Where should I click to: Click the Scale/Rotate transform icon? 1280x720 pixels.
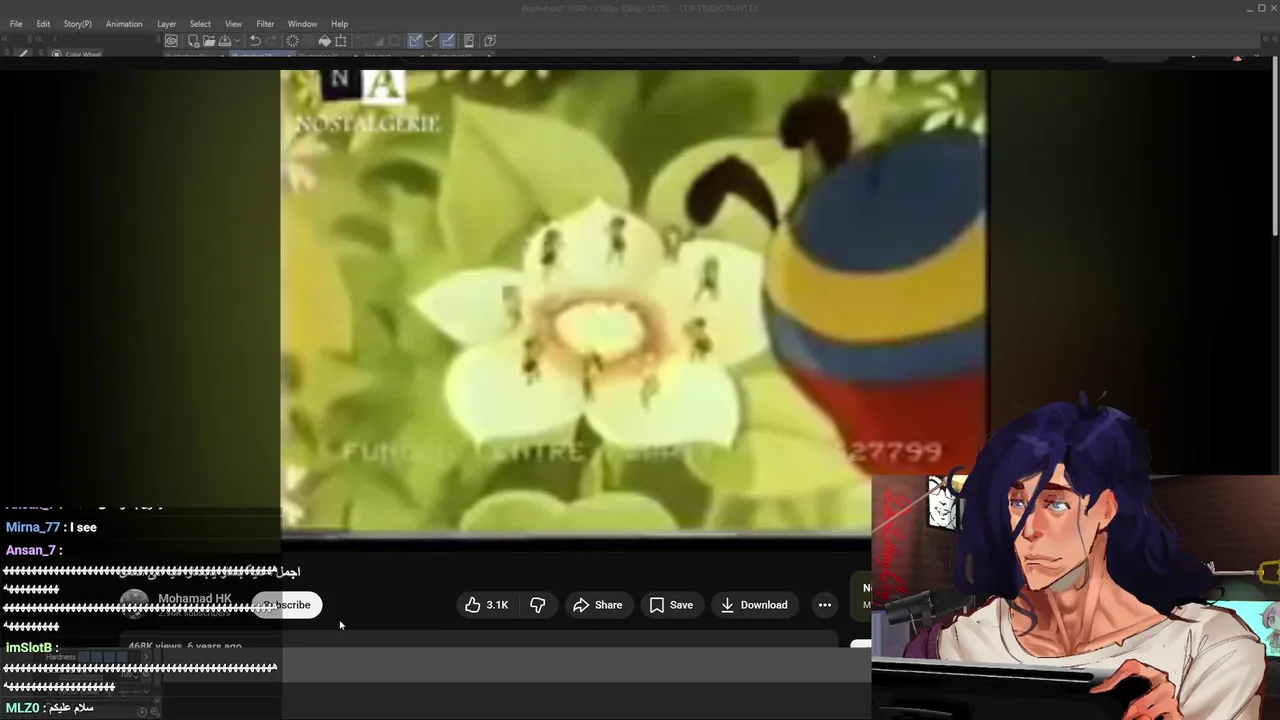click(x=341, y=41)
